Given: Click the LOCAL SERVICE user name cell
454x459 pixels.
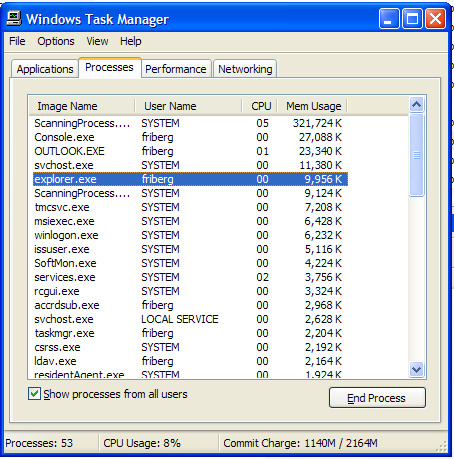Looking at the screenshot, I should tap(180, 319).
